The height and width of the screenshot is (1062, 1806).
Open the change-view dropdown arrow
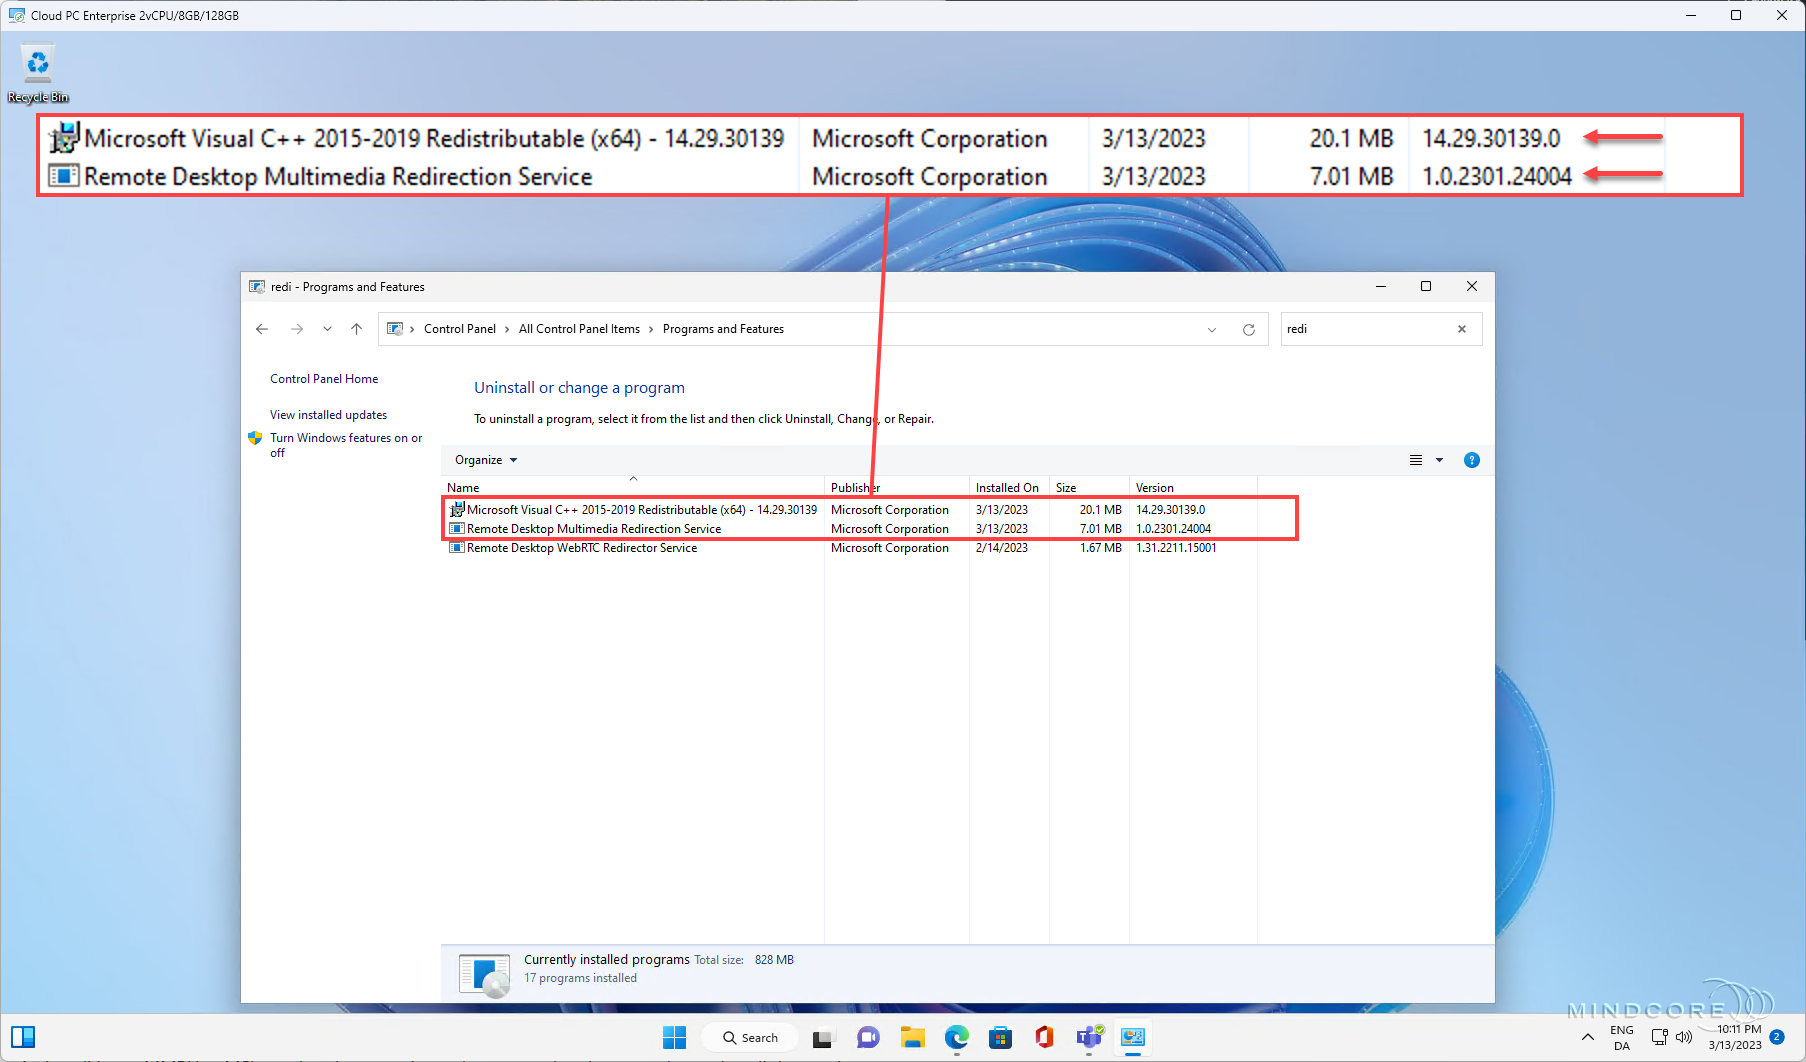pos(1440,460)
